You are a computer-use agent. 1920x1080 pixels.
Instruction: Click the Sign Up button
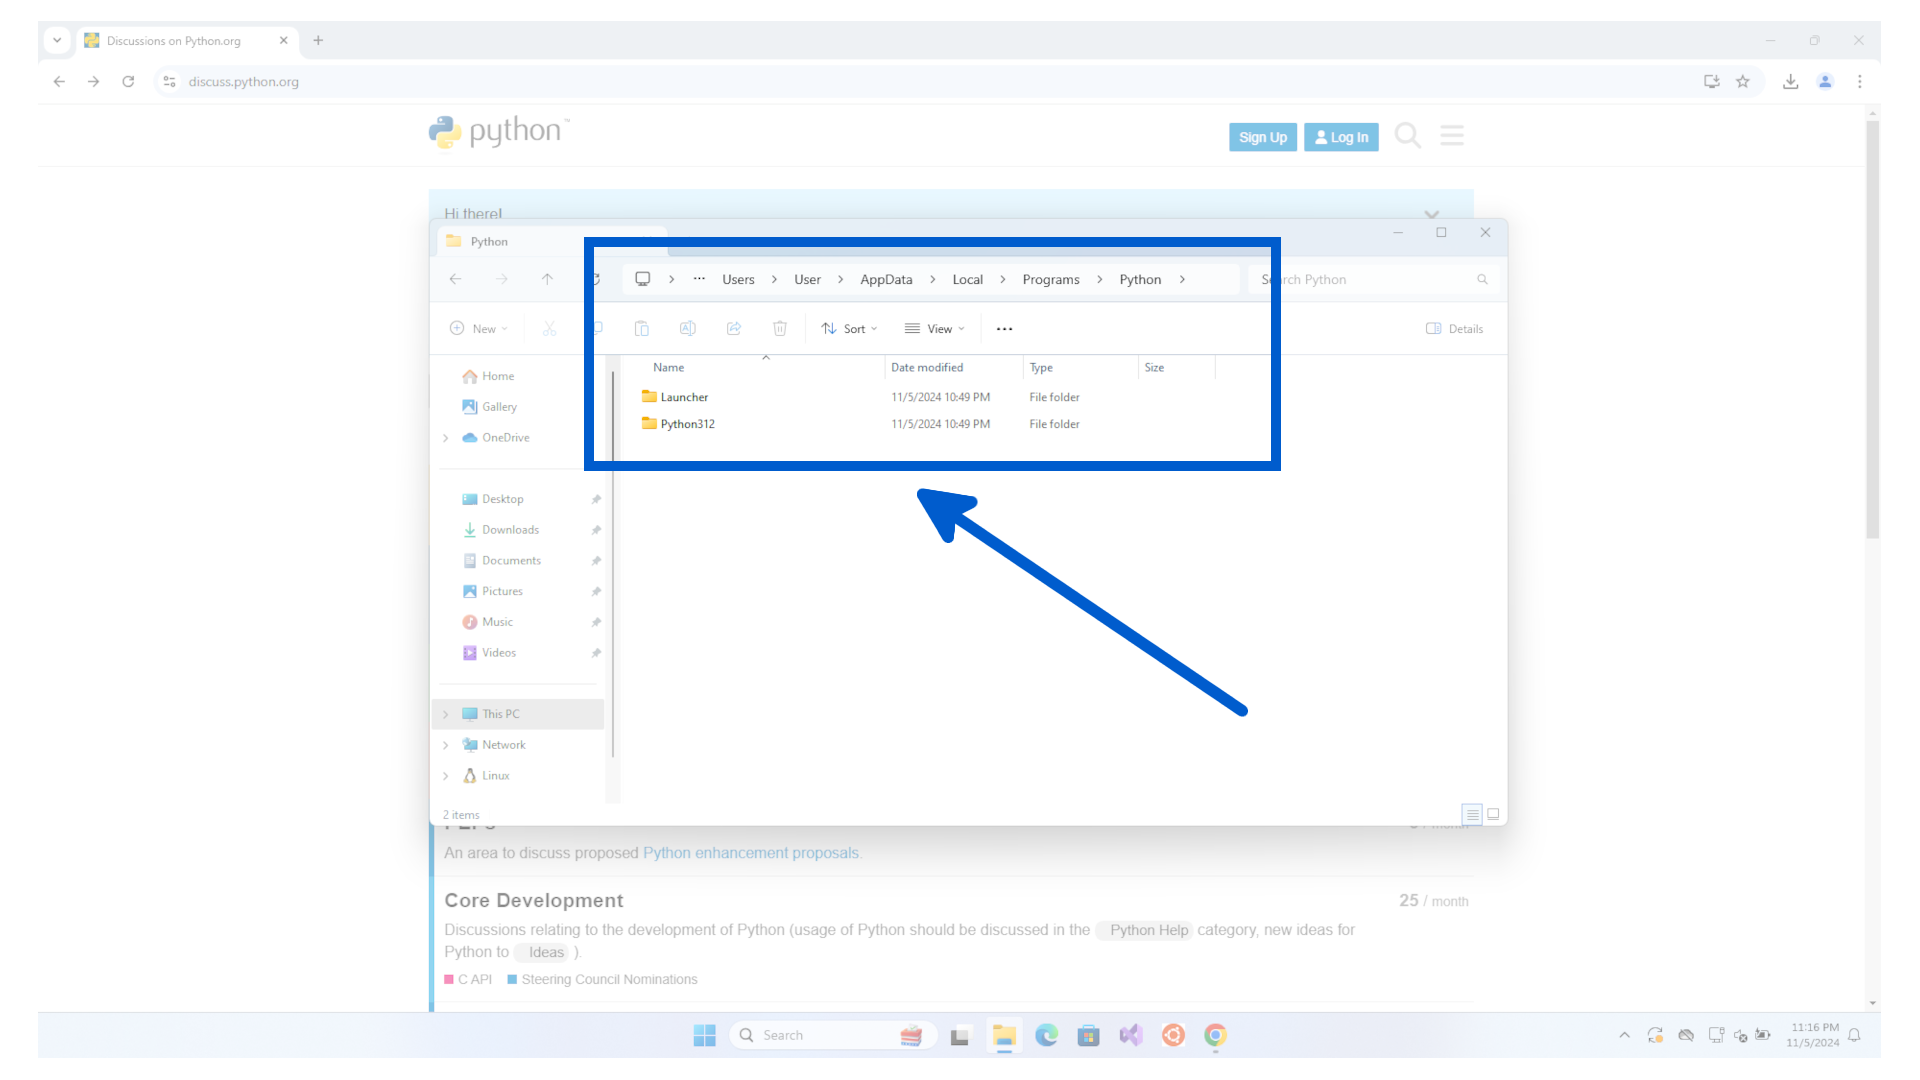click(x=1262, y=138)
